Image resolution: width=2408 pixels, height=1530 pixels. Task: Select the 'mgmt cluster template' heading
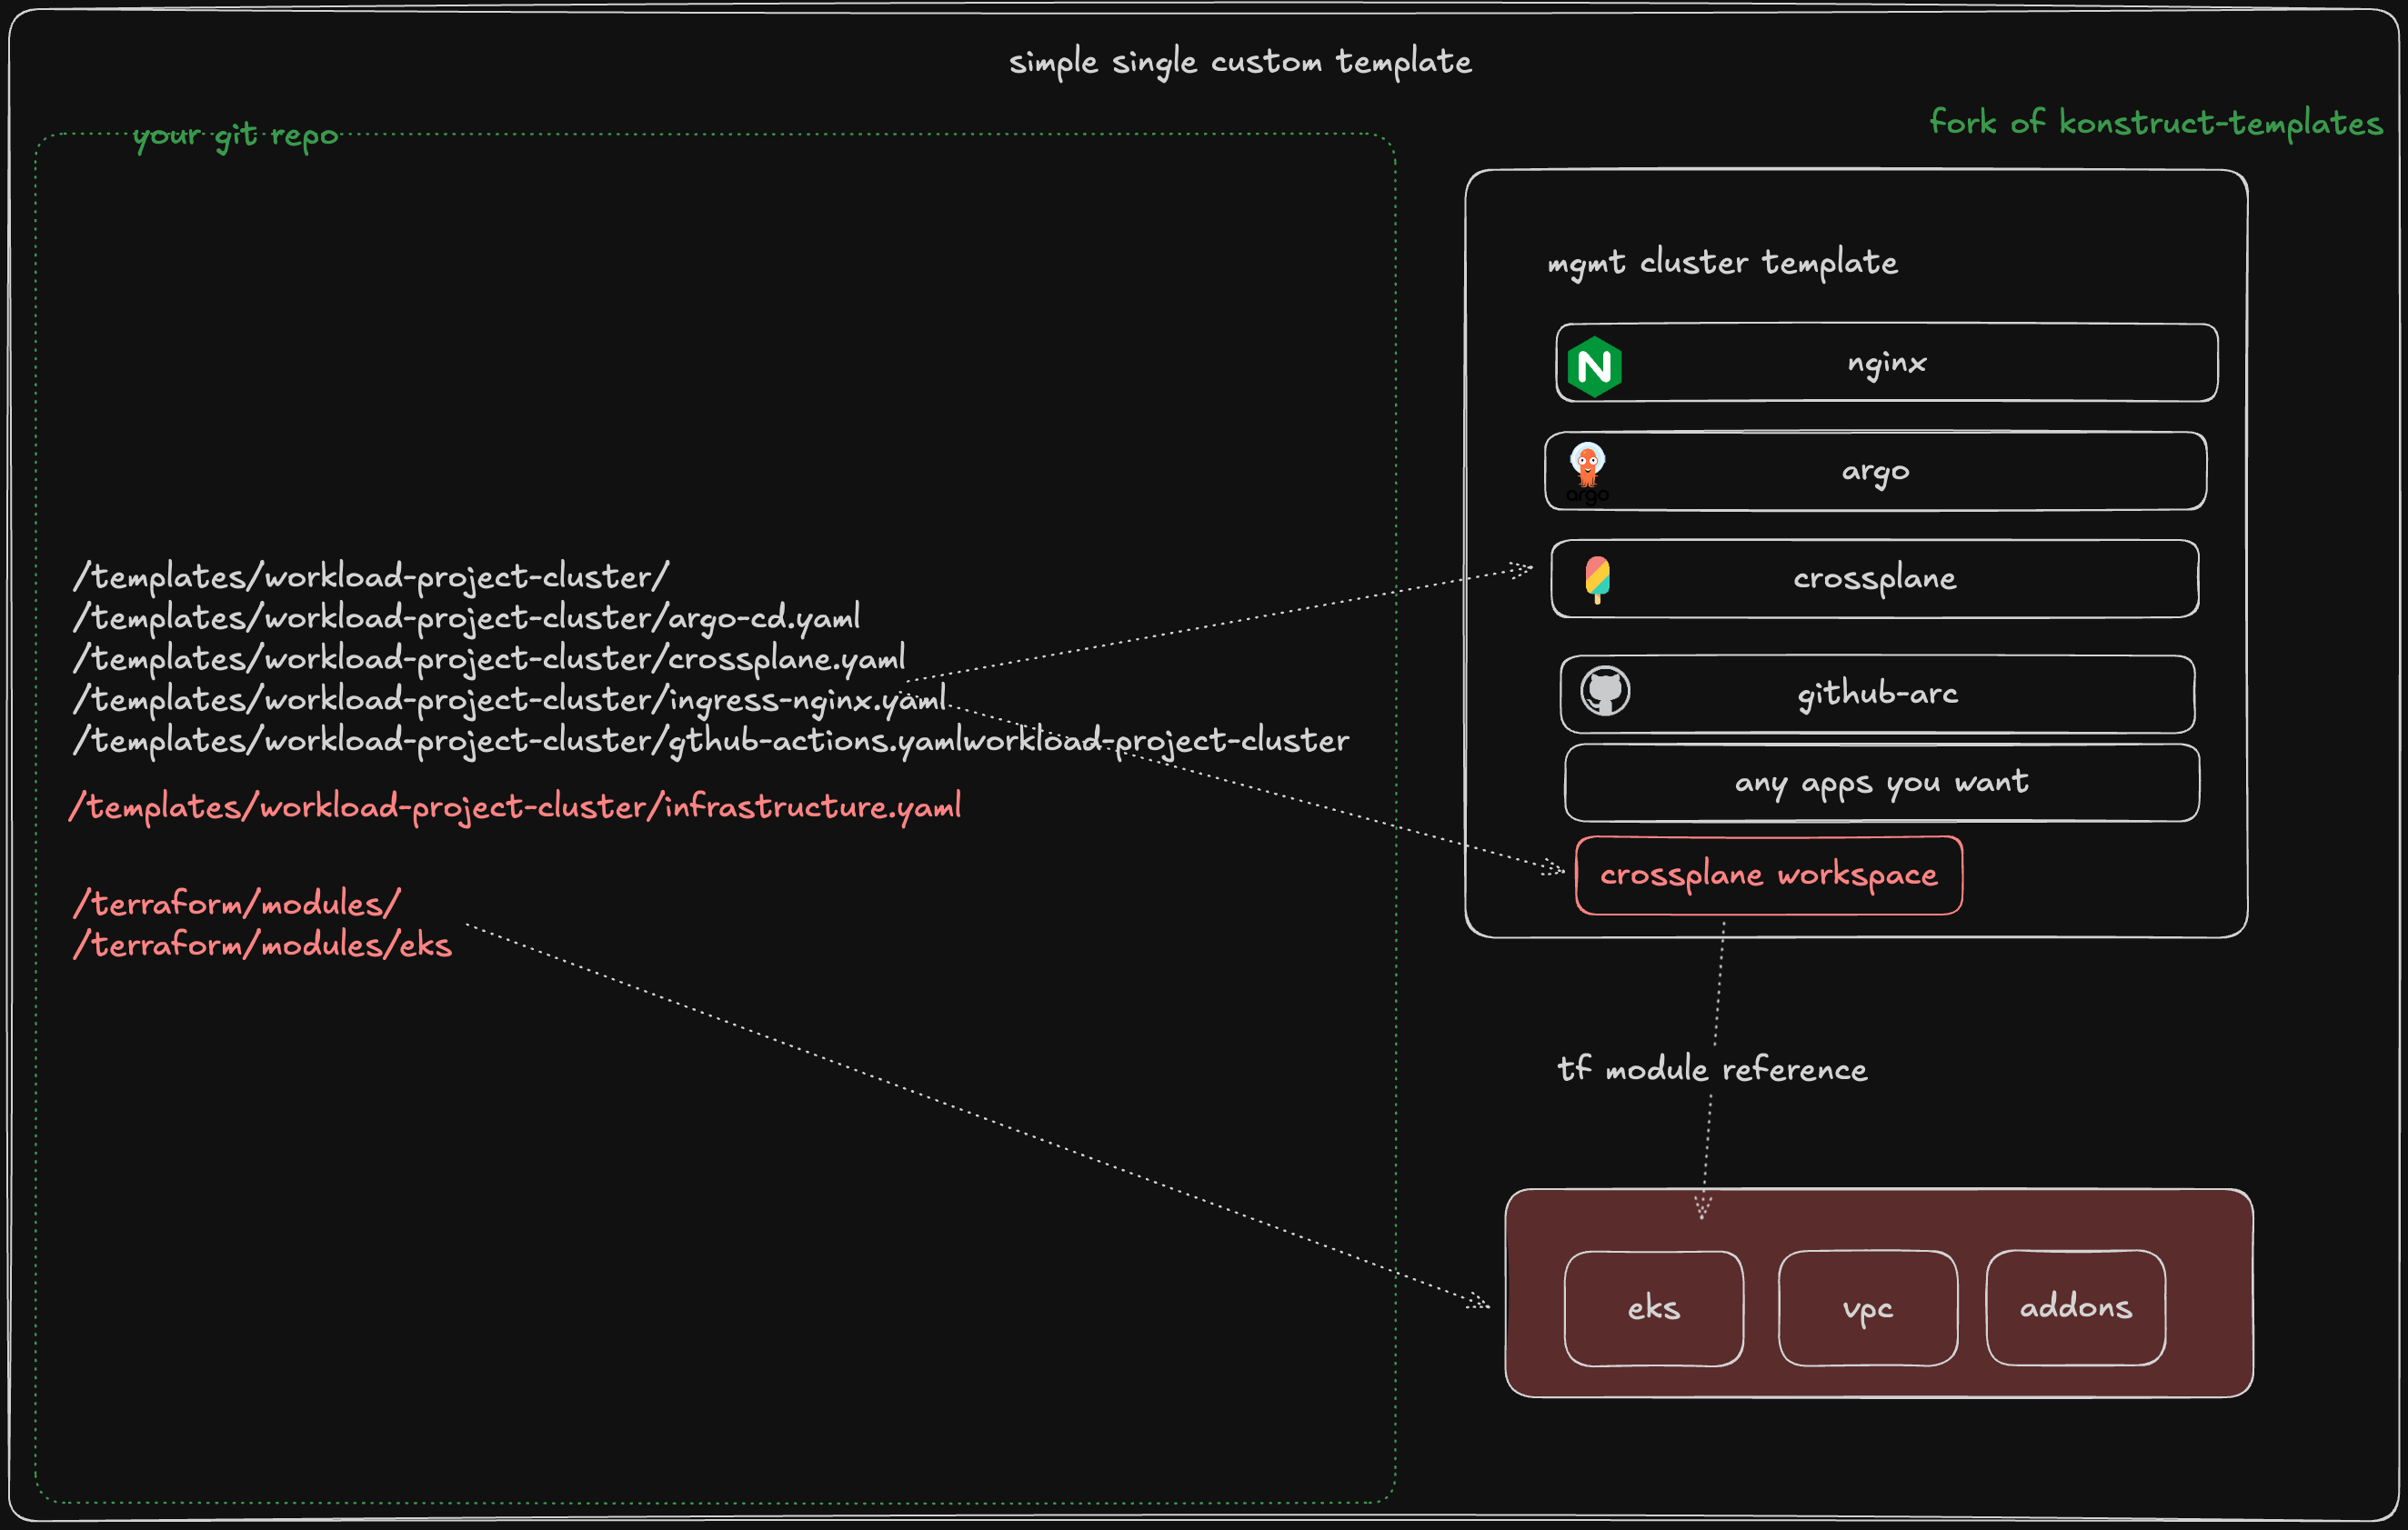[1722, 263]
